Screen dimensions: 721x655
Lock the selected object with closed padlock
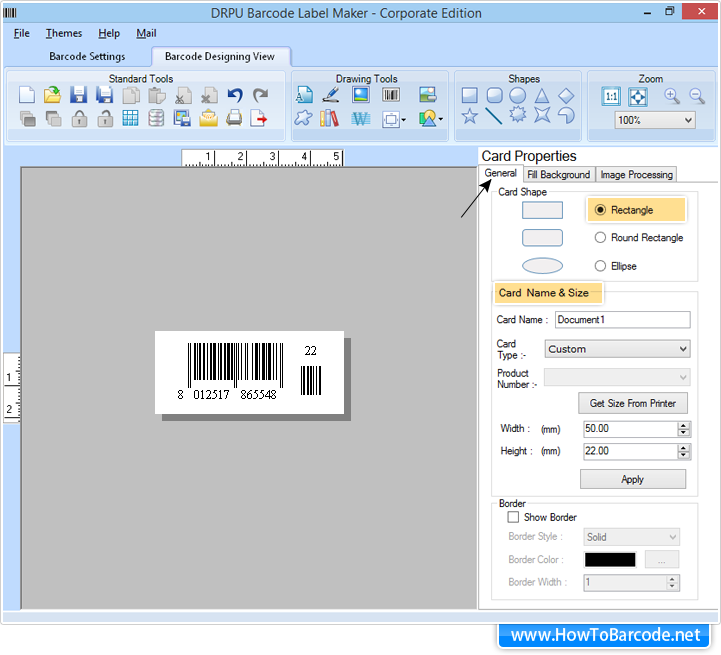click(x=80, y=119)
